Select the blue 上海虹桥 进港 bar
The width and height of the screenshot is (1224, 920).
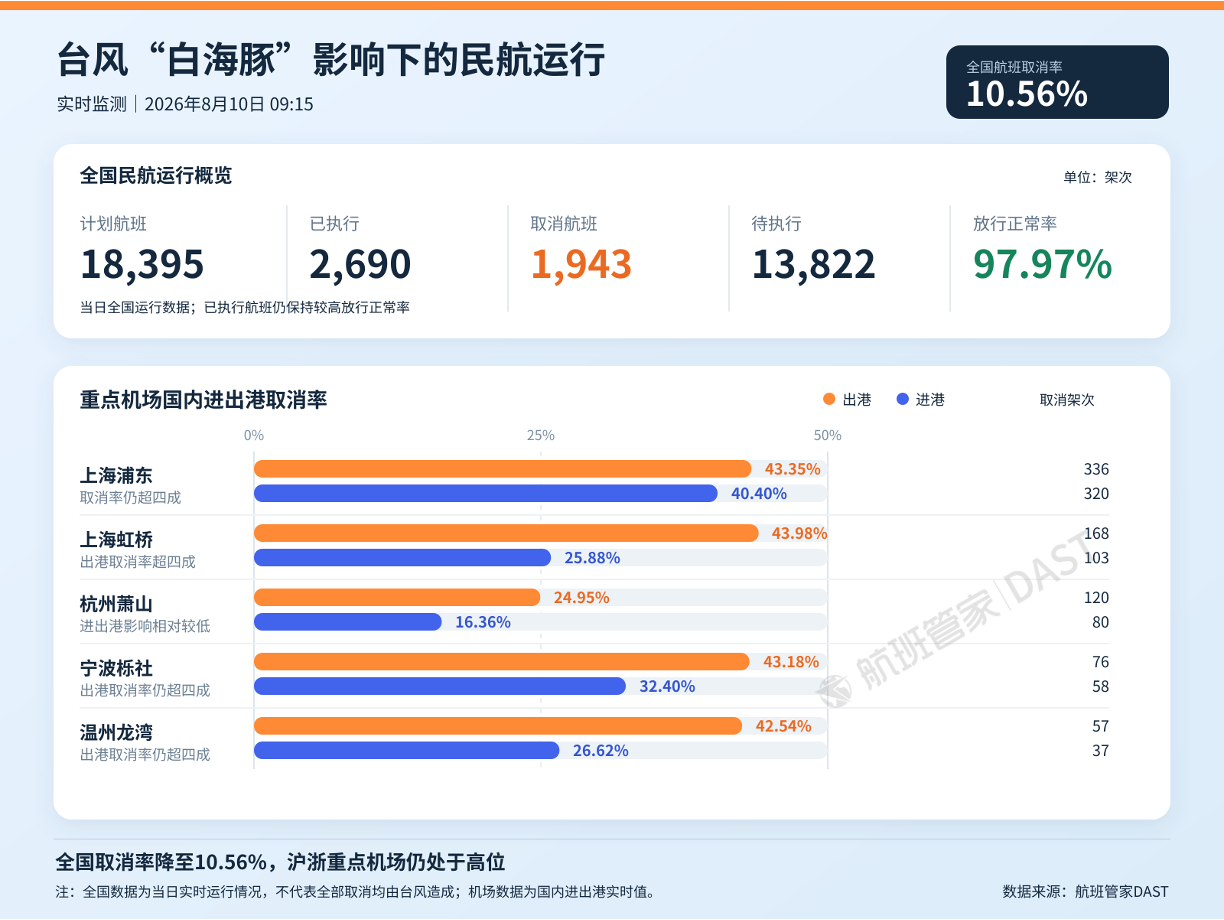402,558
